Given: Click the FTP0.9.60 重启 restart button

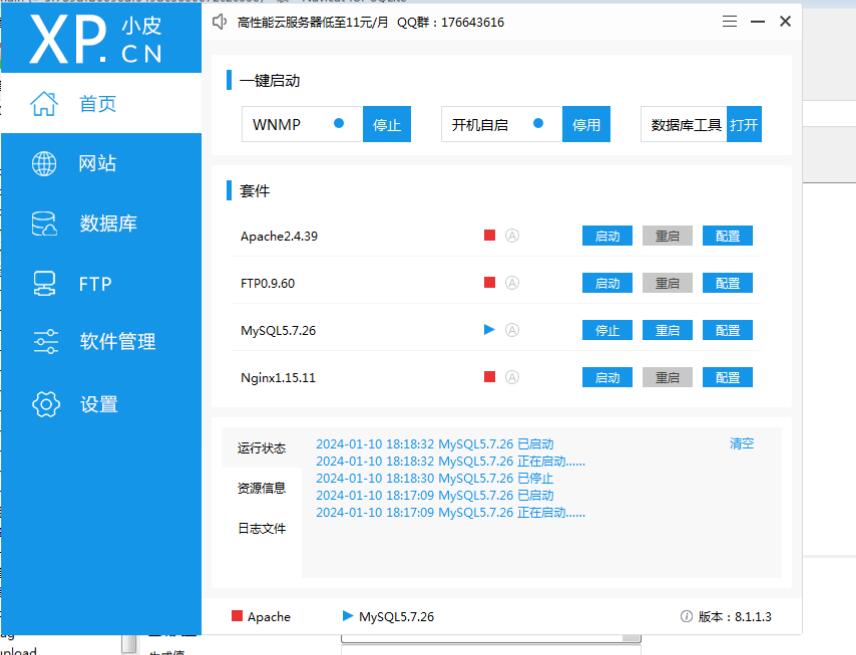Looking at the screenshot, I should [x=667, y=283].
